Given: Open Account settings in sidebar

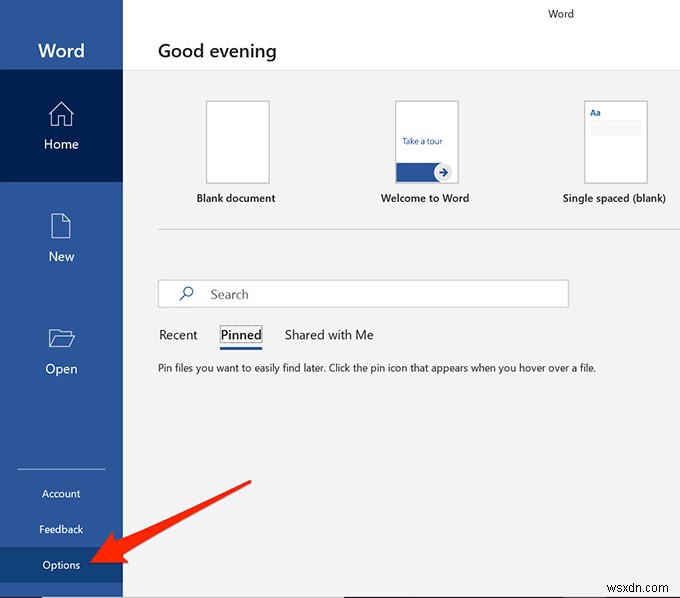Looking at the screenshot, I should click(61, 493).
